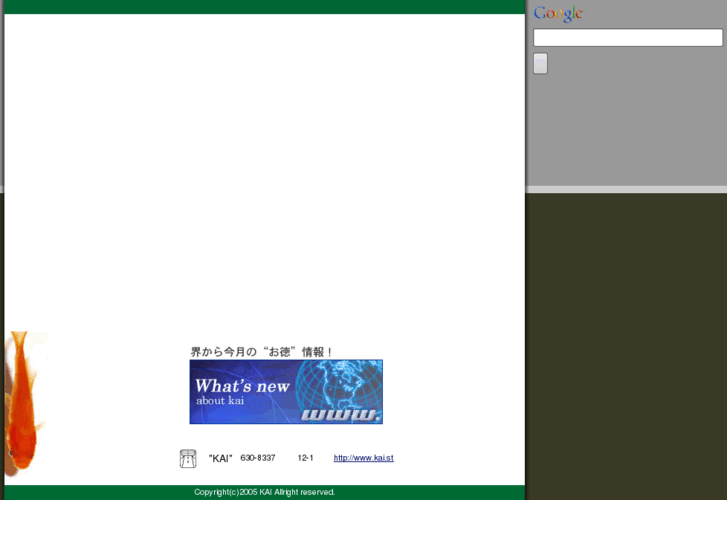Click the "KAI" name text
Image resolution: width=727 pixels, height=545 pixels.
point(220,459)
